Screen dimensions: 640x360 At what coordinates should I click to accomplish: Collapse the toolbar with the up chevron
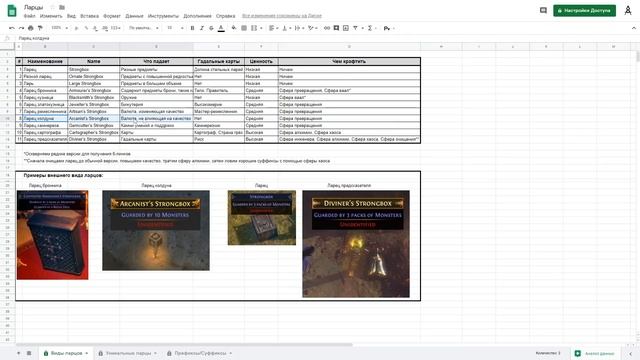point(633,28)
